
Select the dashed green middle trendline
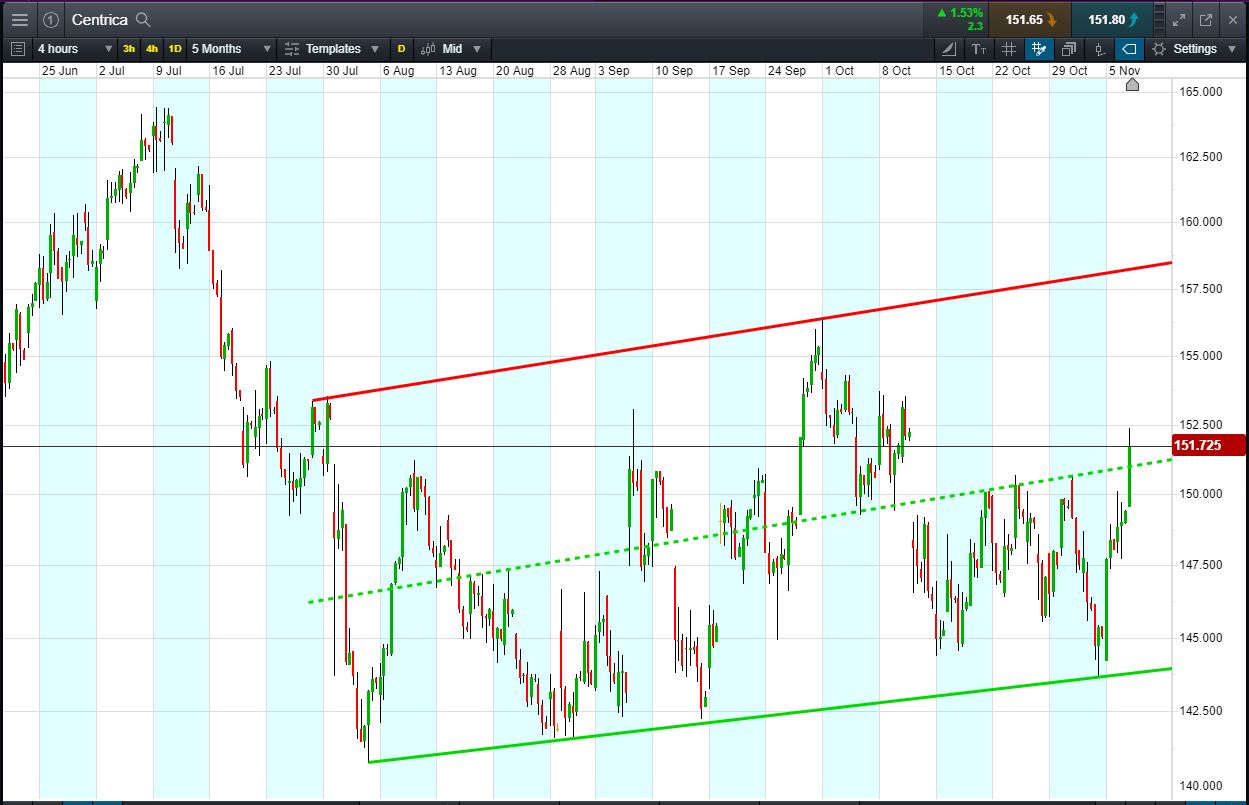point(740,530)
